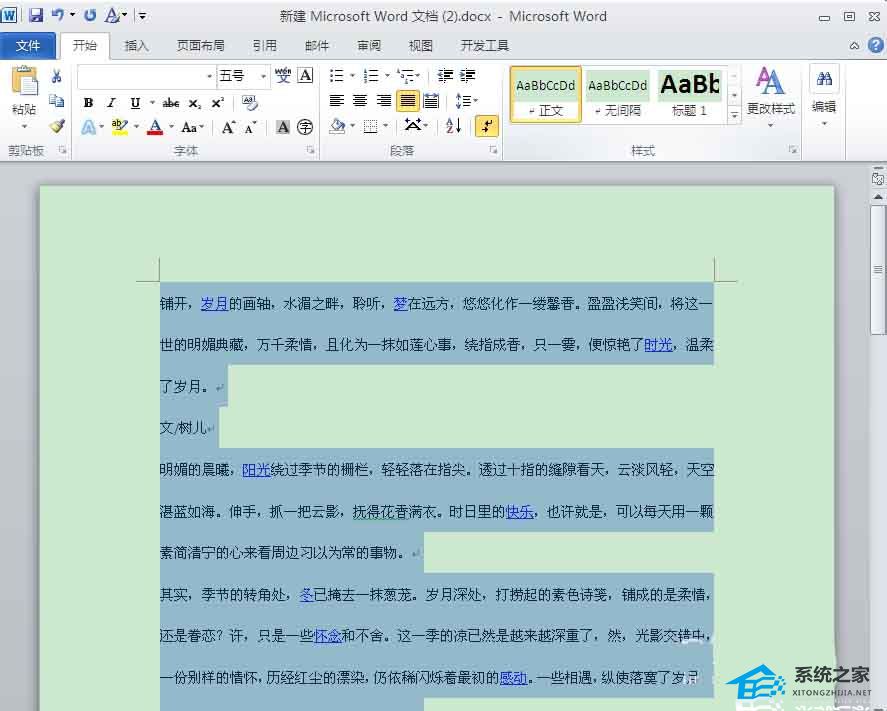887x711 pixels.
Task: Open the font size 五号 dropdown
Action: coord(263,76)
